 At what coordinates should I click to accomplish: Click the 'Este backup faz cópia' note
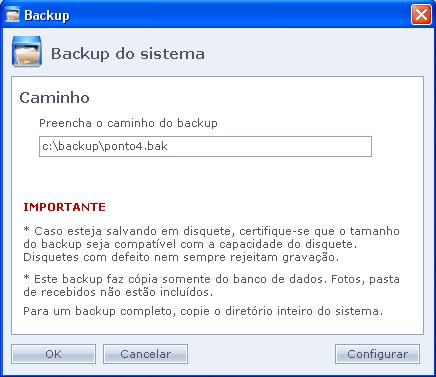pos(211,285)
